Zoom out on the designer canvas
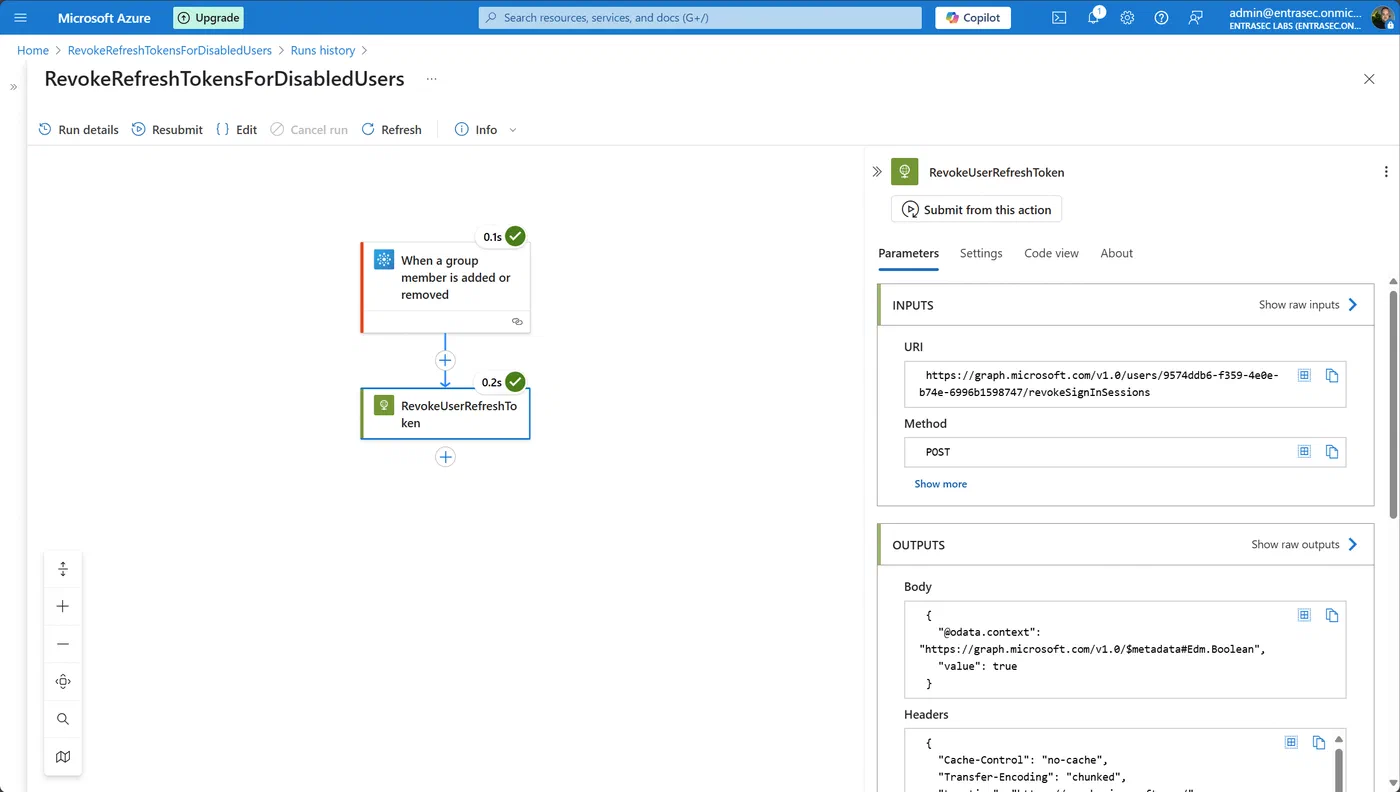1400x792 pixels. [63, 644]
